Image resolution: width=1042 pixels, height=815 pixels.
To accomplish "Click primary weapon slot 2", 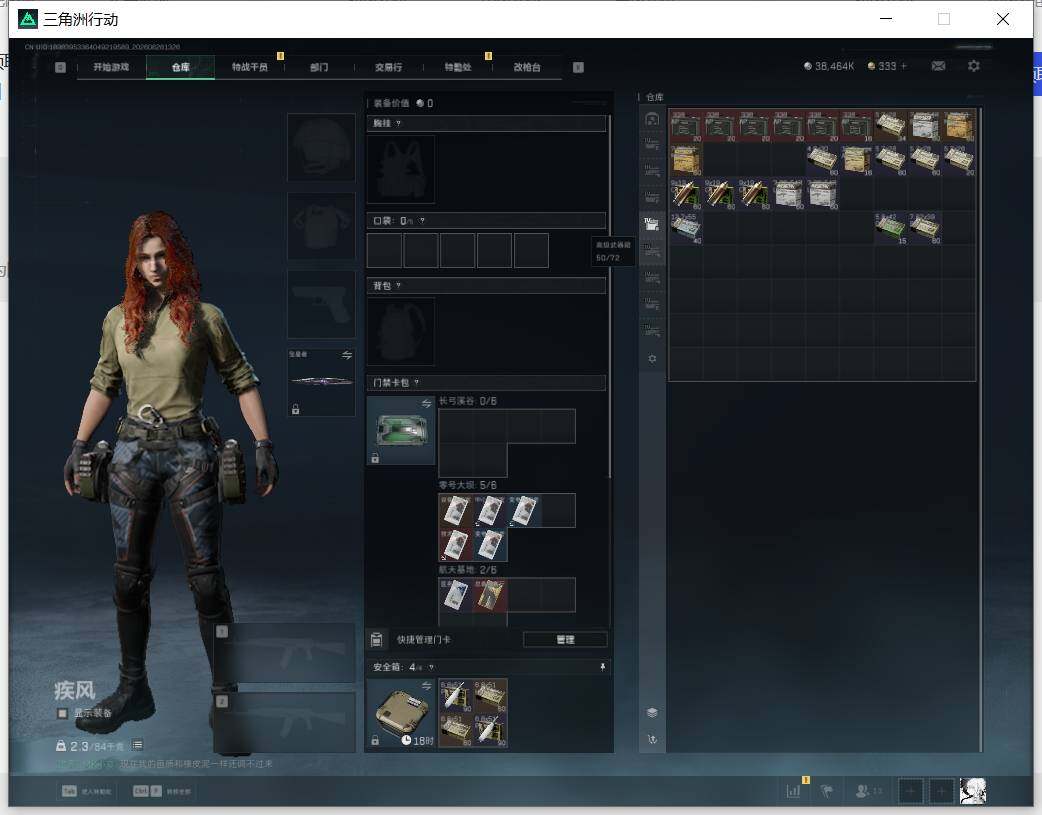I will 285,723.
